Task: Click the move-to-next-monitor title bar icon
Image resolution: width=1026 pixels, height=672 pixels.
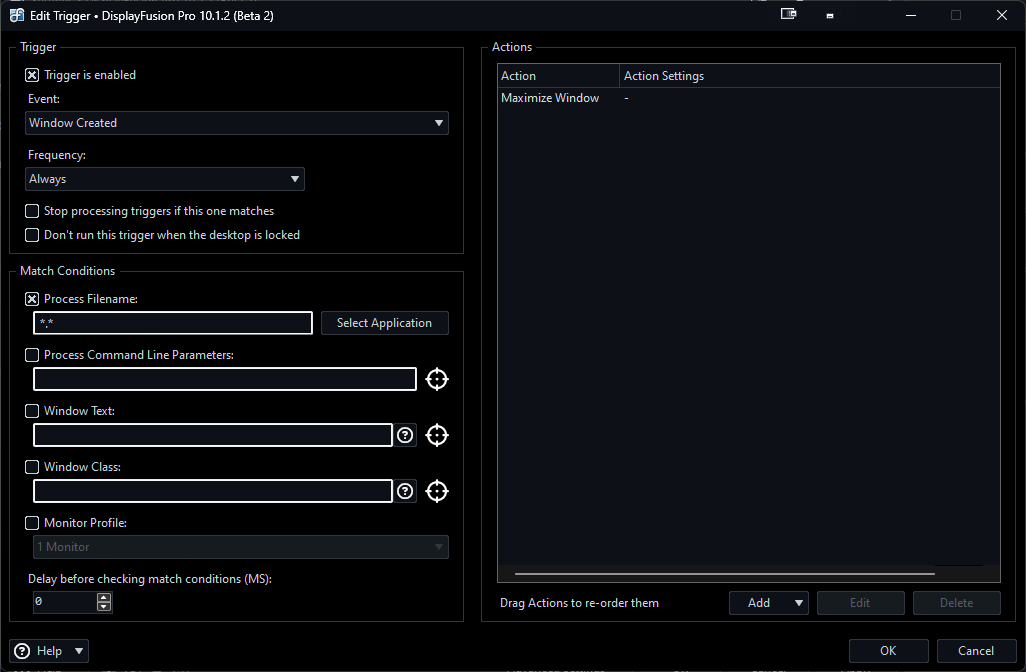Action: coord(788,15)
